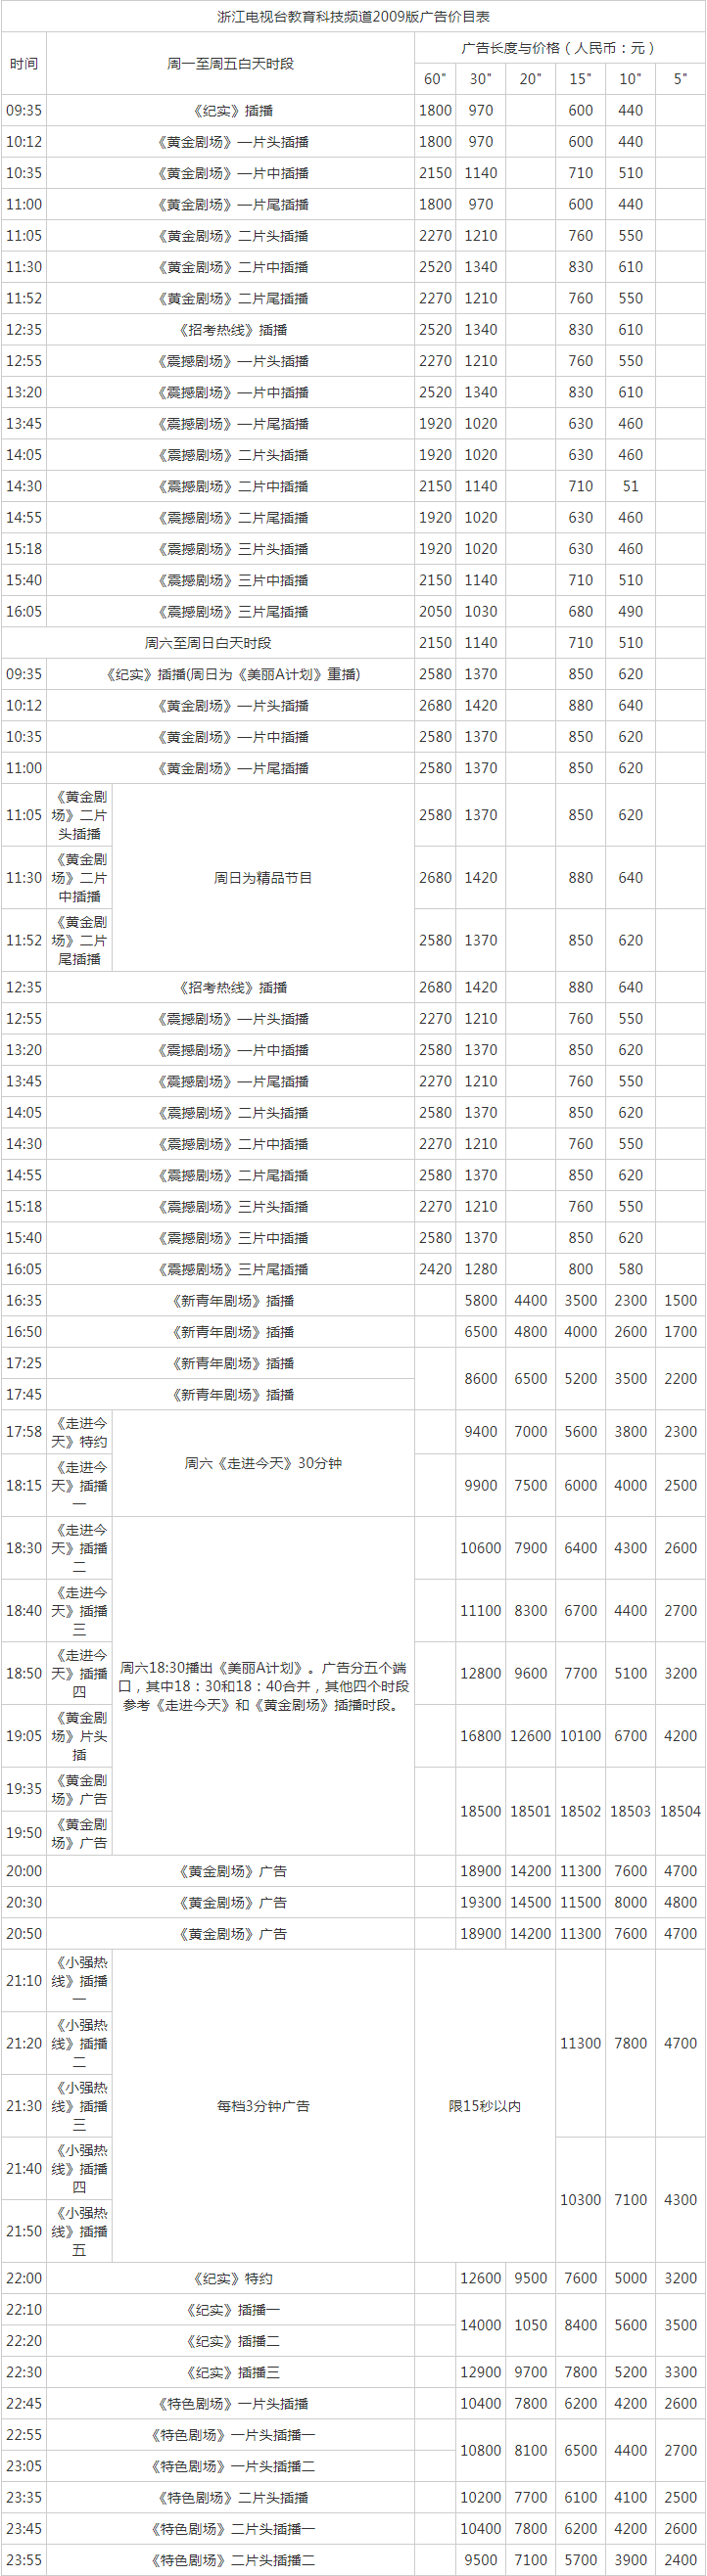Image resolution: width=707 pixels, height=2576 pixels.
Task: Click the 限15秒以内 cell
Action: click(x=485, y=2106)
